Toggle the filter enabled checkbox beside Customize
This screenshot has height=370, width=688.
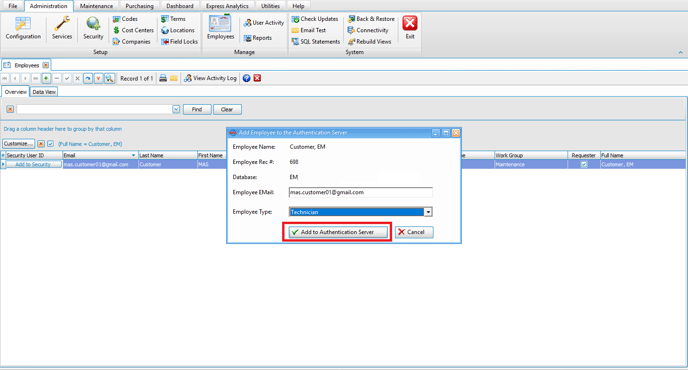50,144
